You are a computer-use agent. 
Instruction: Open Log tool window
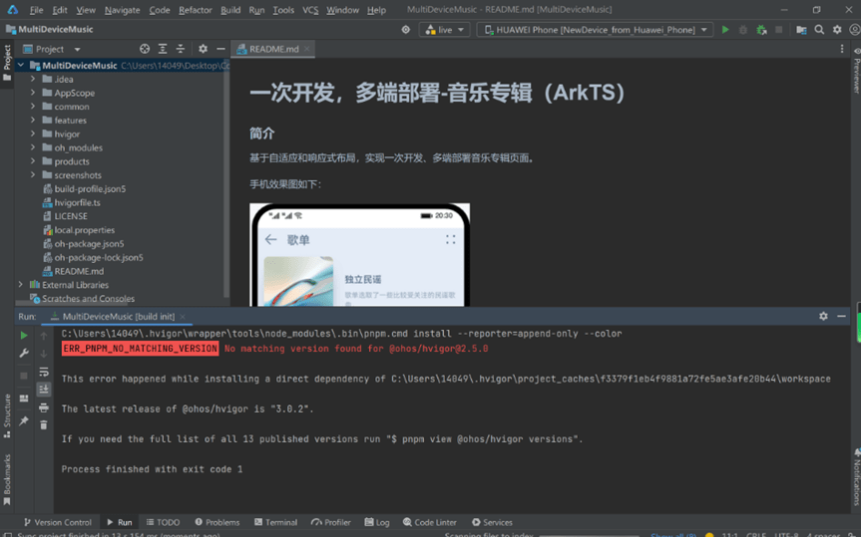[x=377, y=522]
